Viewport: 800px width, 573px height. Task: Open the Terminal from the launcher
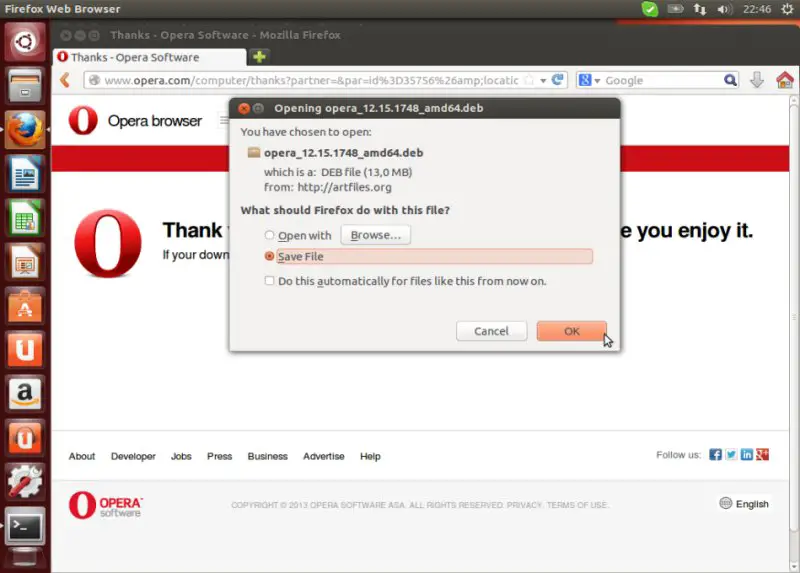pyautogui.click(x=24, y=526)
